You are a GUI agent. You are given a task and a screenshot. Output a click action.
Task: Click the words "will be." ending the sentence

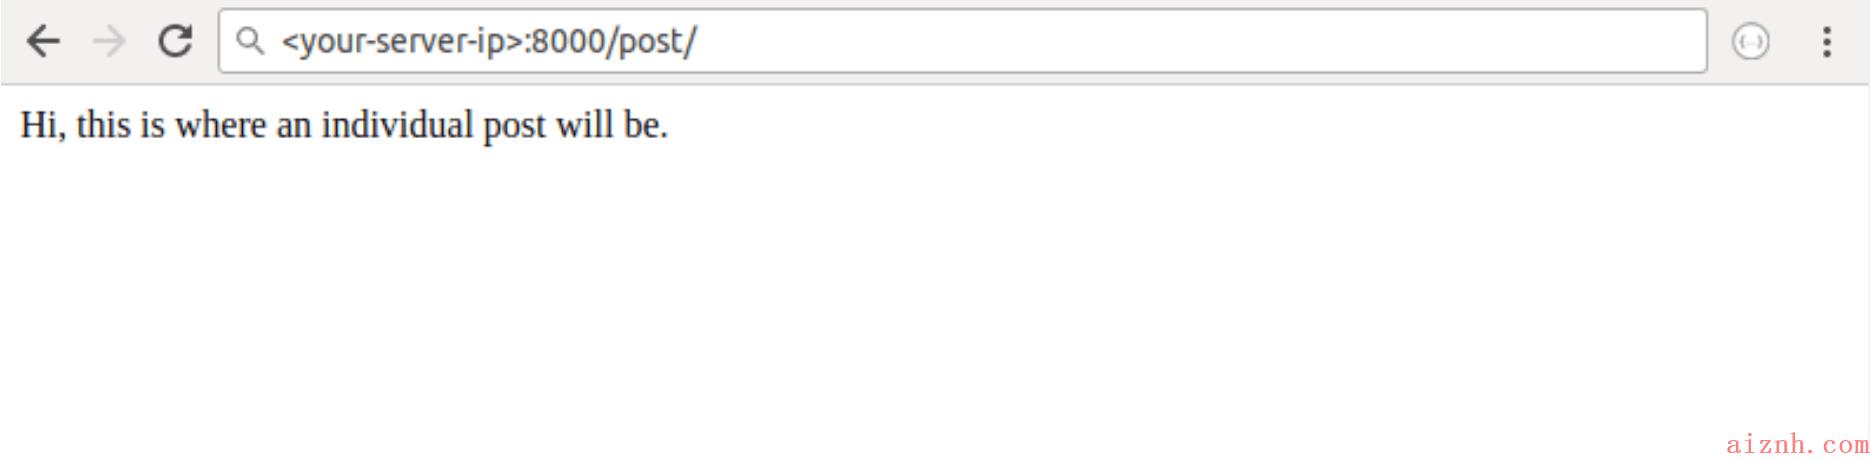(x=612, y=125)
